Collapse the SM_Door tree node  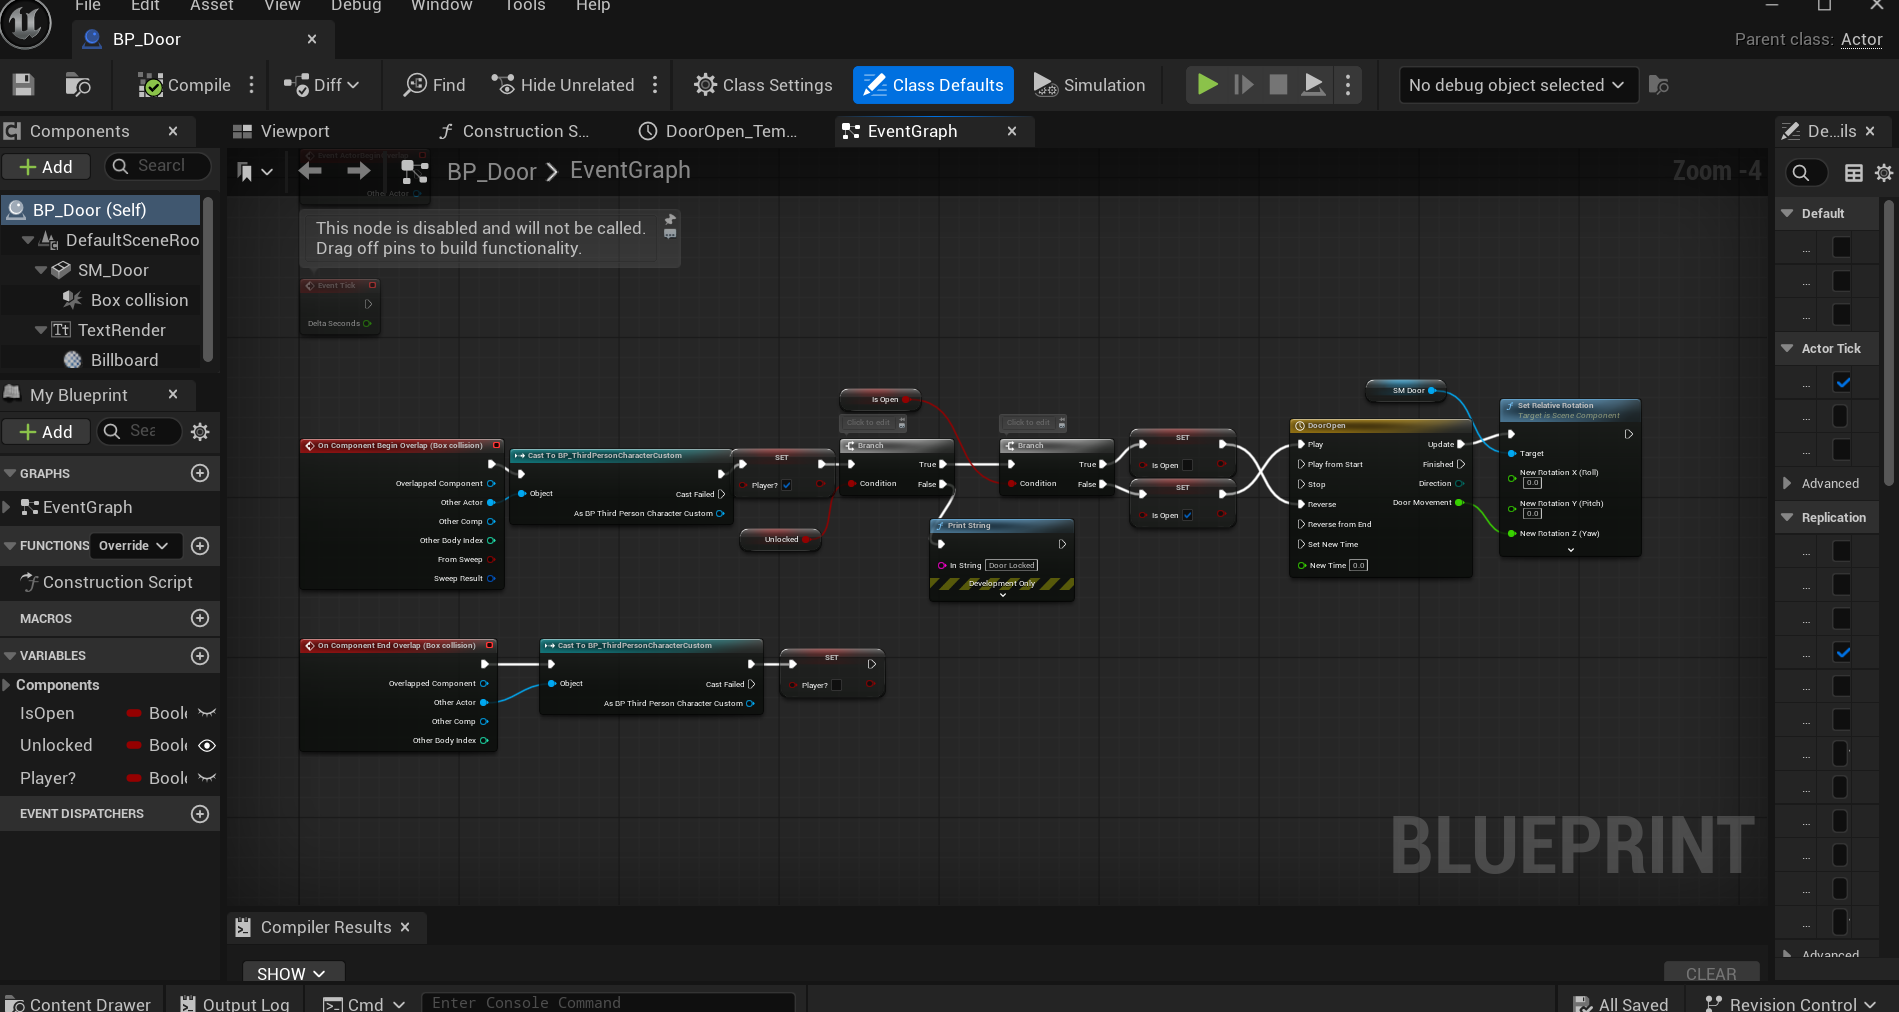(41, 270)
